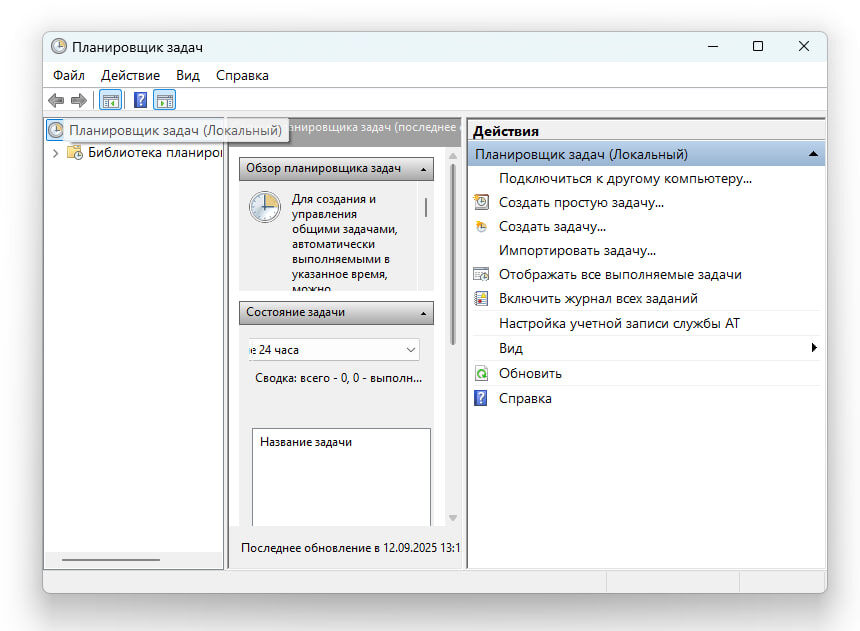Open the 24 часа period dropdown
The height and width of the screenshot is (631, 860).
(411, 350)
